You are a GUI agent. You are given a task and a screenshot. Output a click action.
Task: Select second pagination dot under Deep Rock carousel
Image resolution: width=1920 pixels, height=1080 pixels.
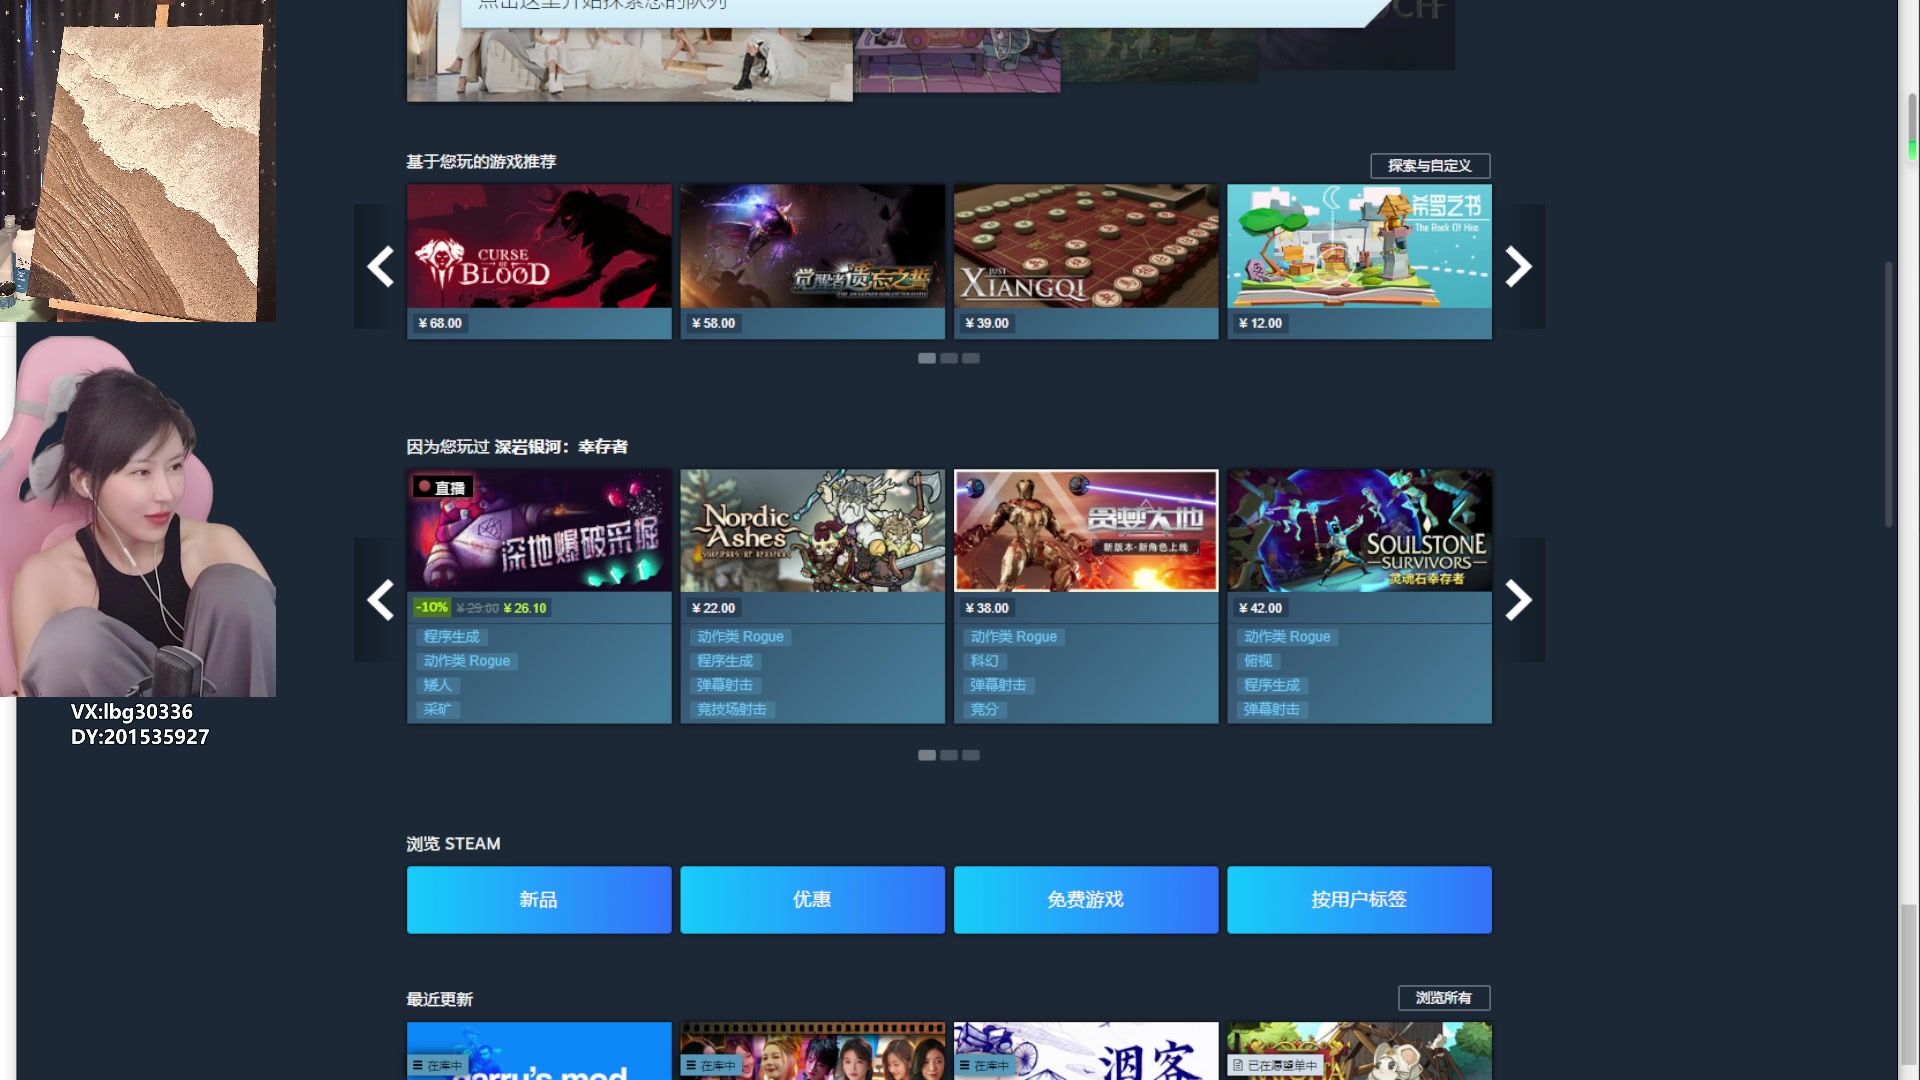tap(949, 755)
